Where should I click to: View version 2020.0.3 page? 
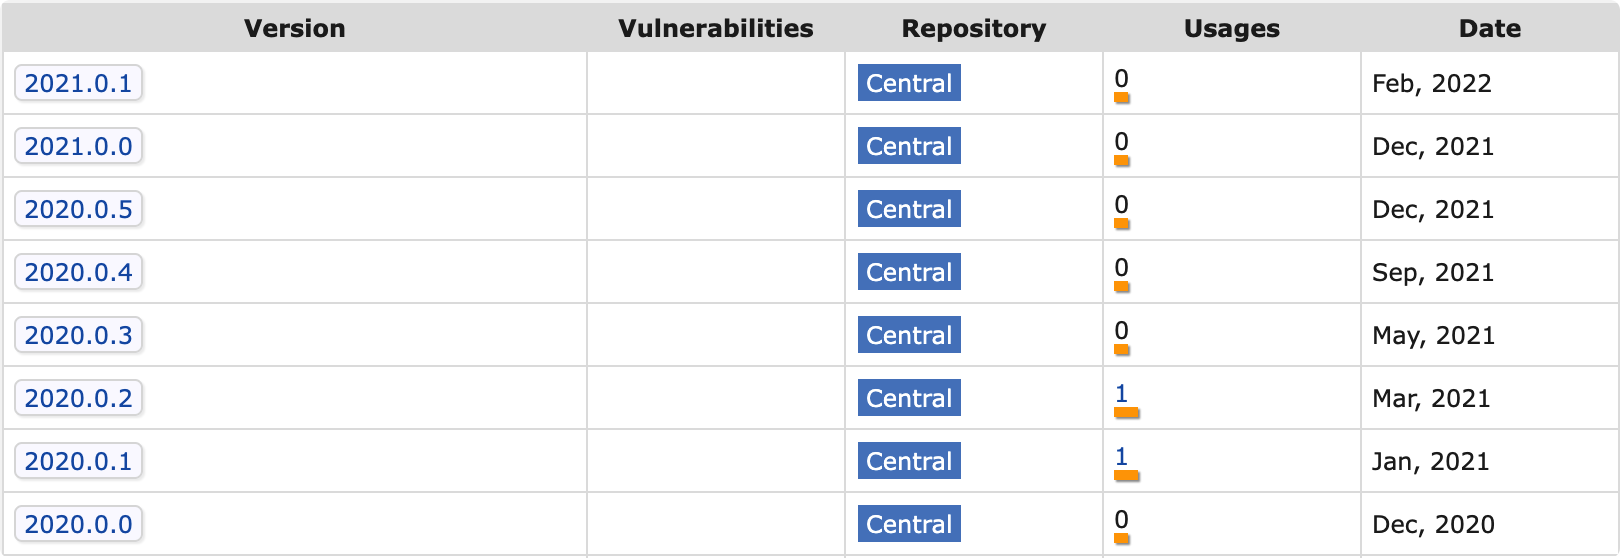coord(78,335)
